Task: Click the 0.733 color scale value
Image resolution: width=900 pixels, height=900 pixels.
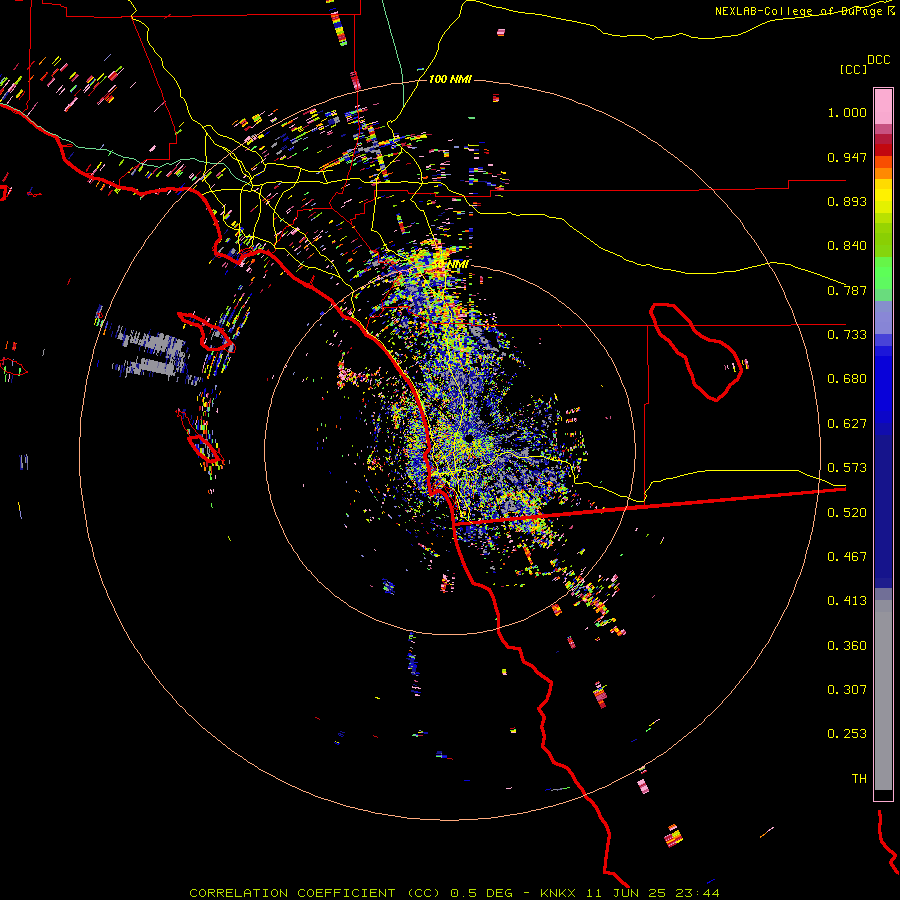Action: point(847,335)
